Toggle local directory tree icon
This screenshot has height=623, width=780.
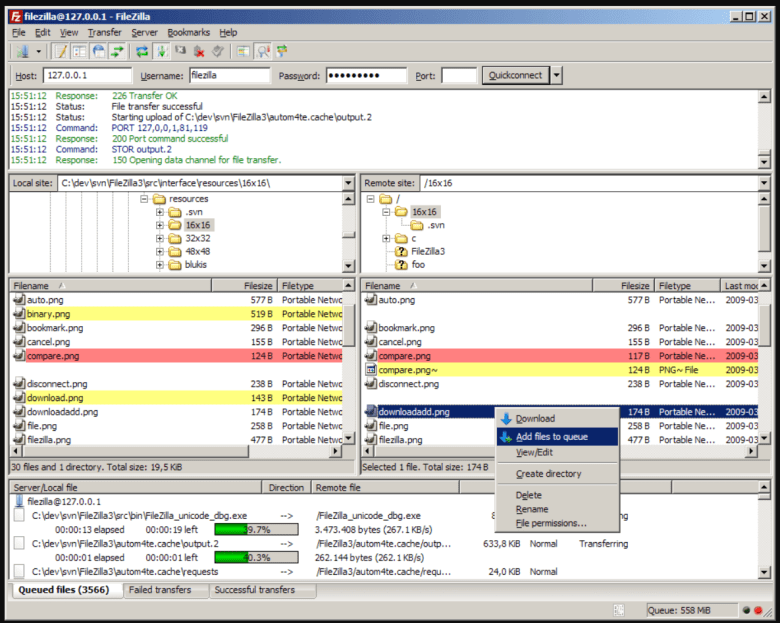click(80, 51)
